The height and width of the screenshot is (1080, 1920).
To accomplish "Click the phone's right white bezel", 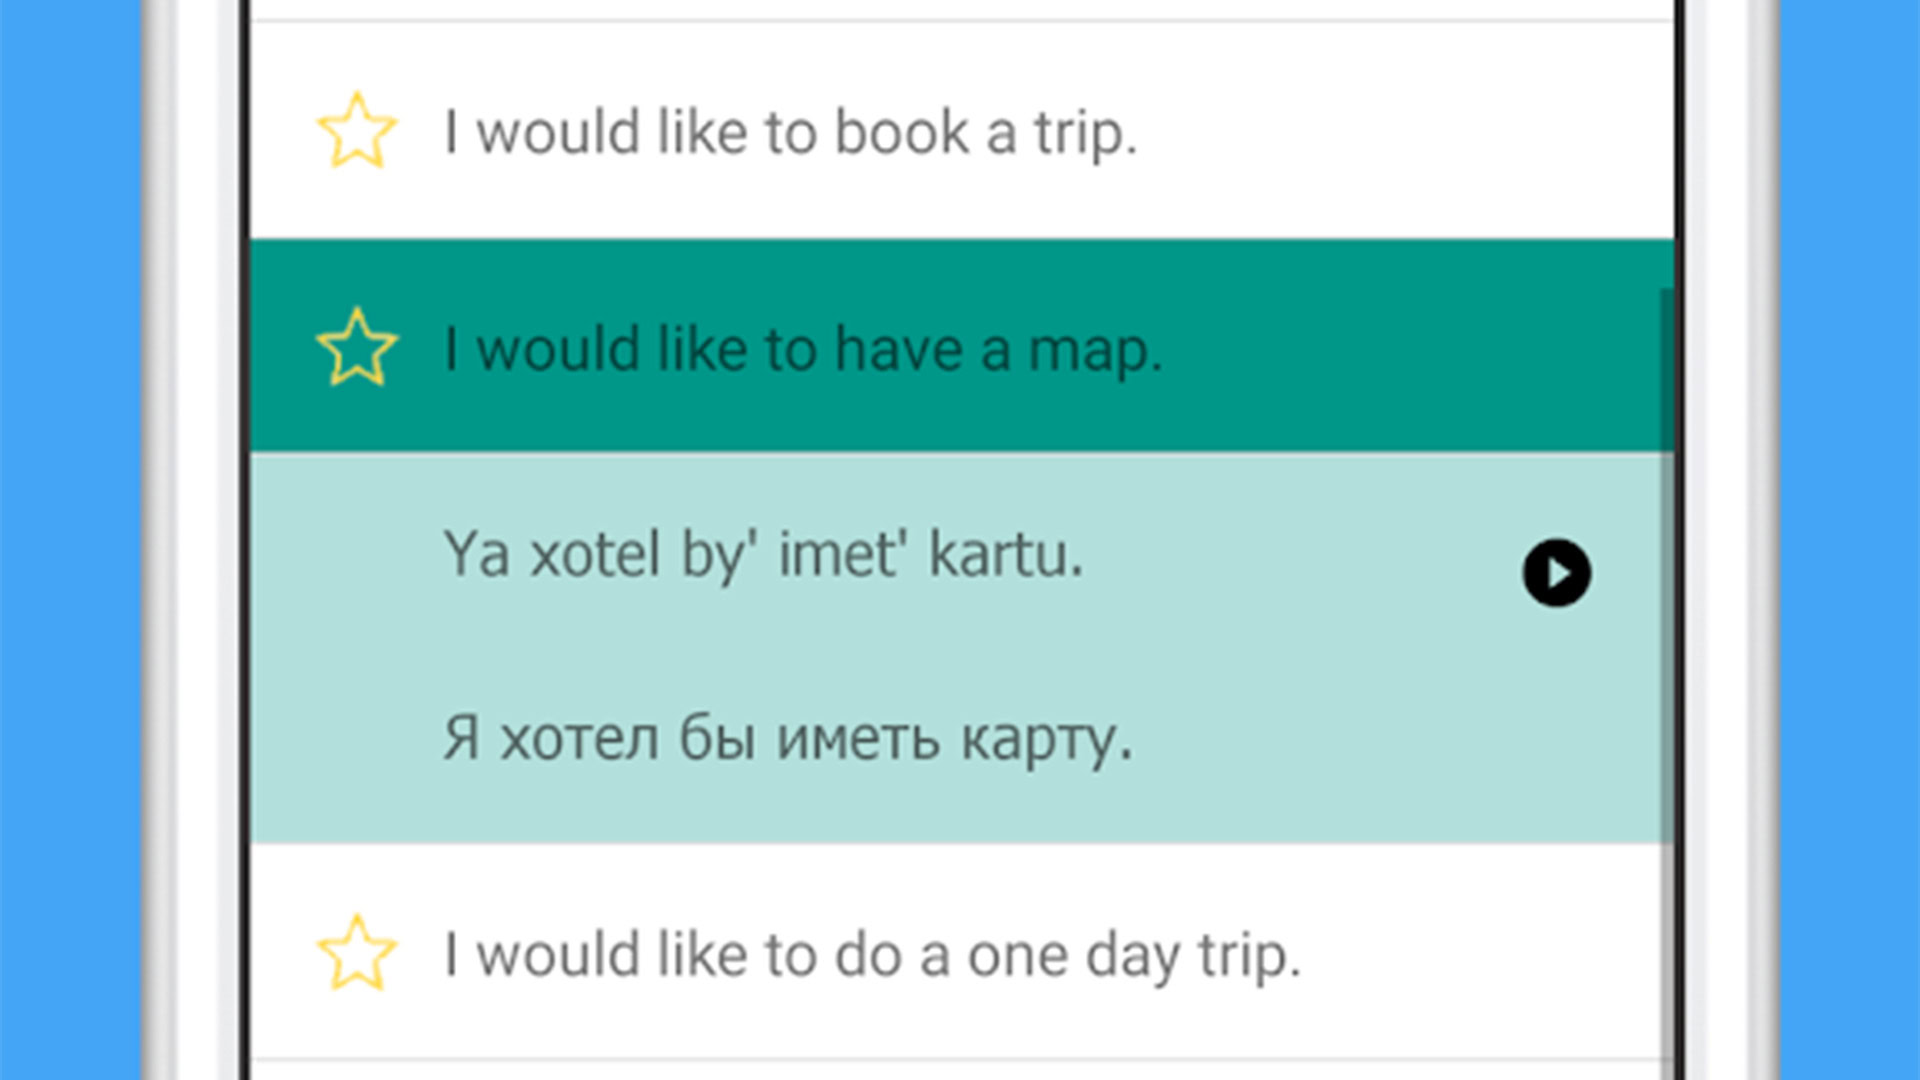I will pos(1725,540).
